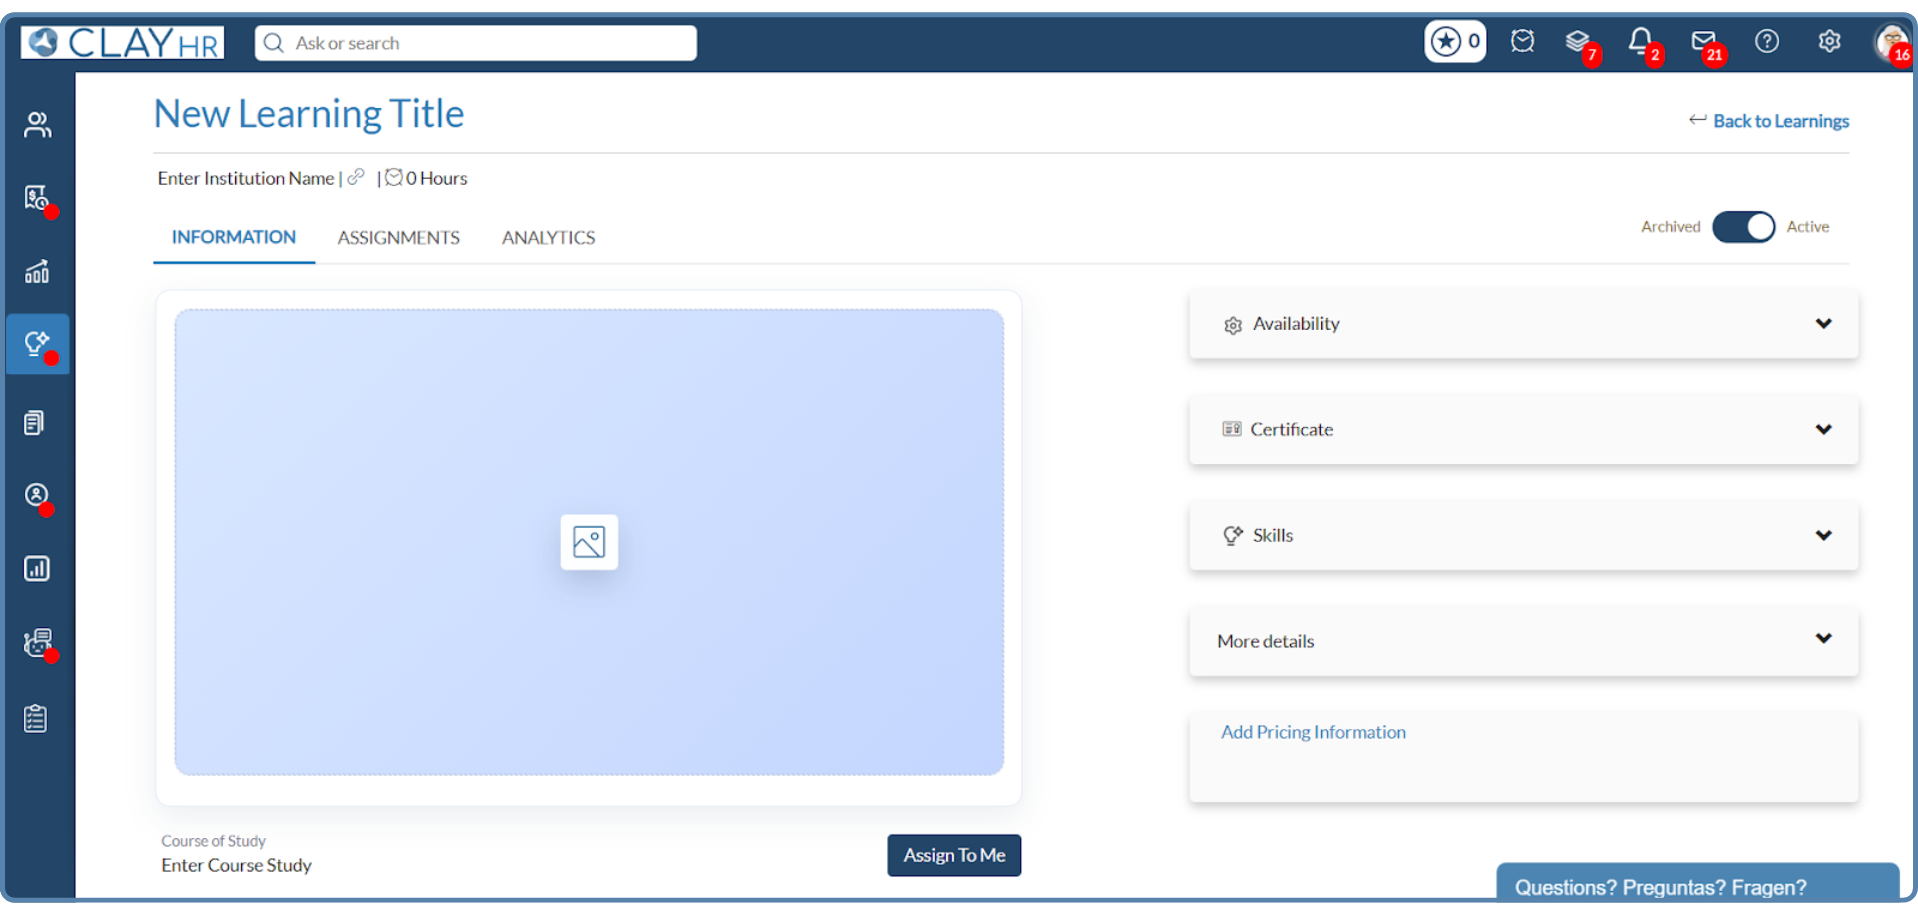Open the alarm clock timer icon
Viewport: 1918px width, 915px height.
click(x=1522, y=41)
